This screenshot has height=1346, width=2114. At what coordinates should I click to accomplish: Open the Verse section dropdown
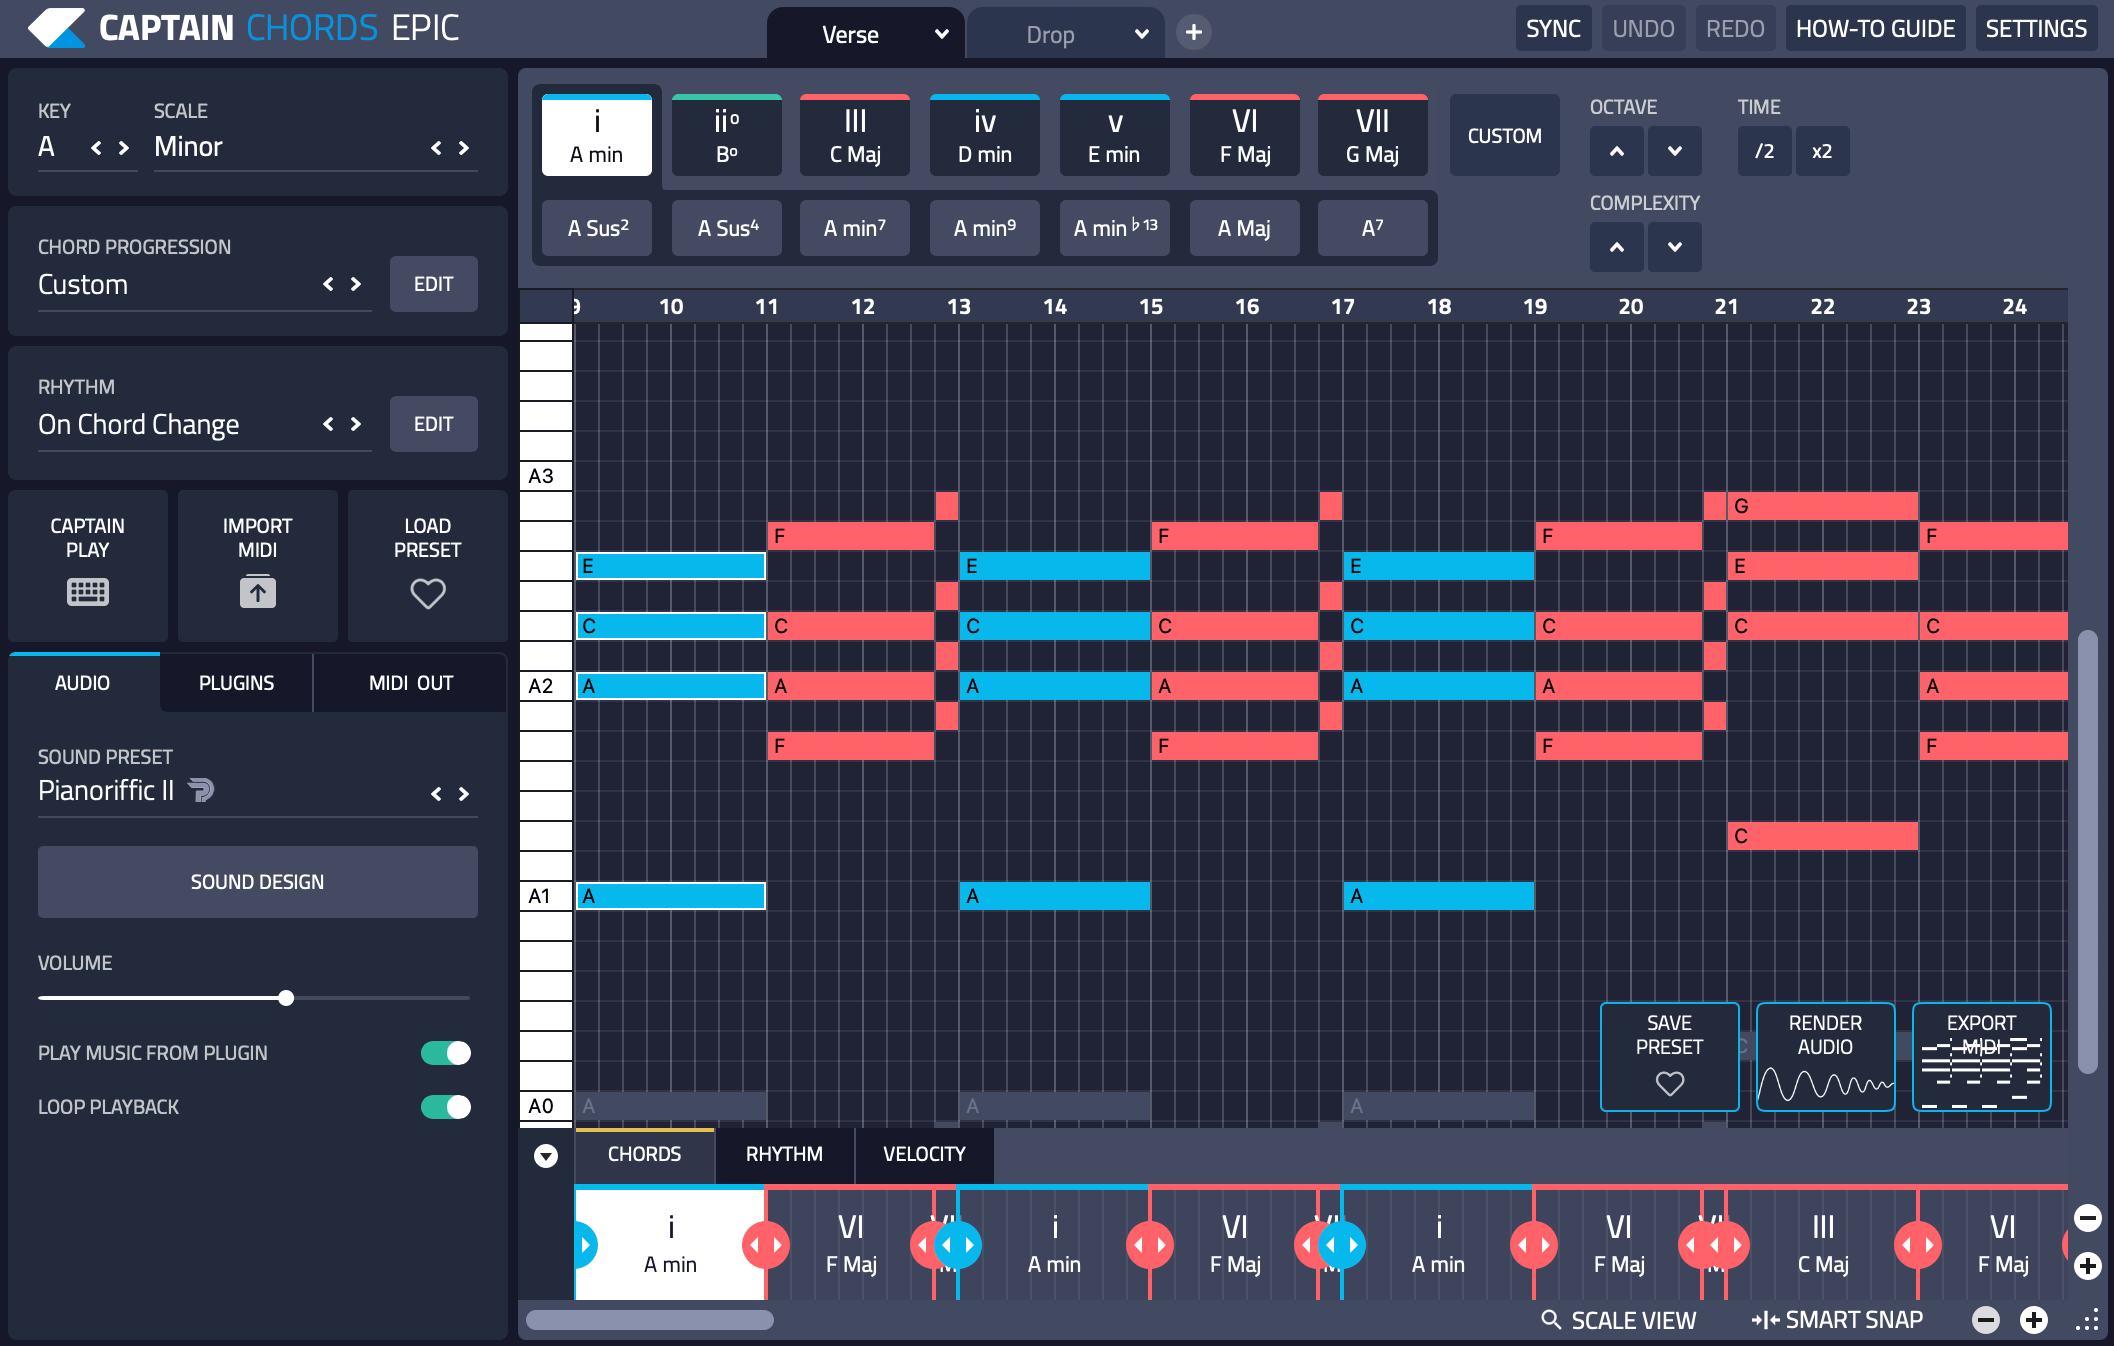[941, 34]
